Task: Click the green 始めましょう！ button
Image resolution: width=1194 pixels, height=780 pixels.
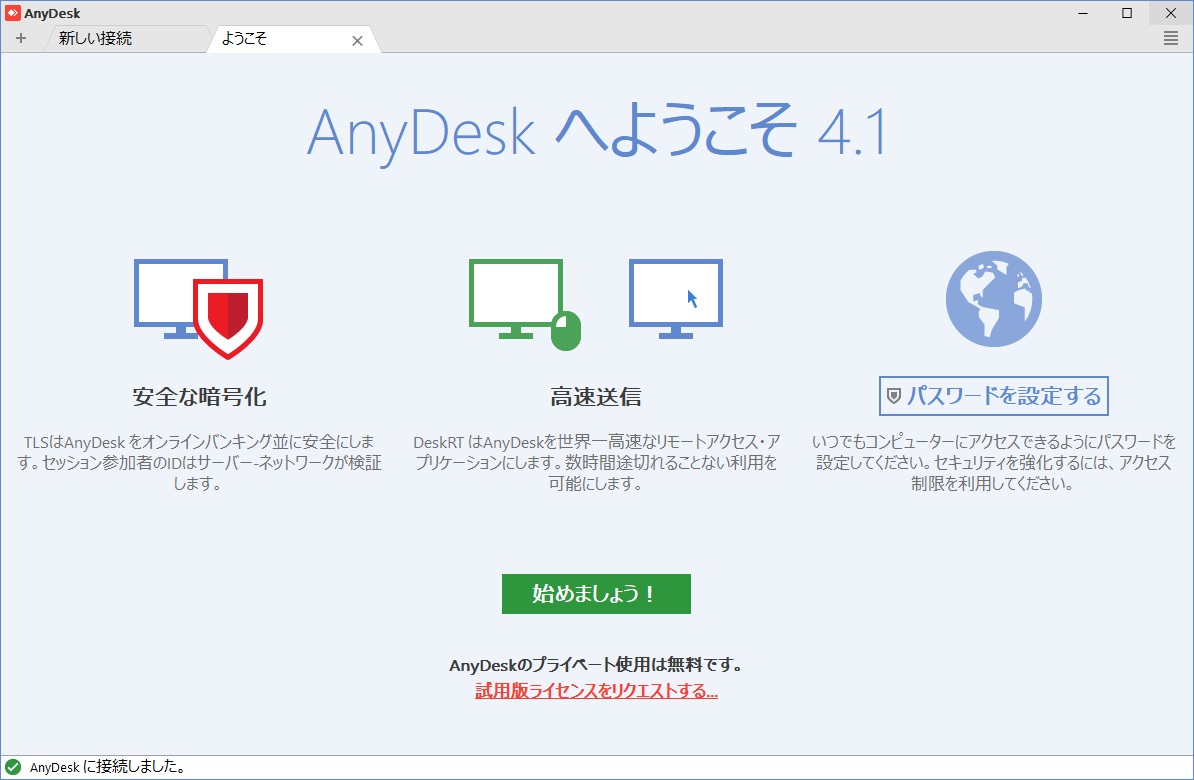Action: [596, 594]
